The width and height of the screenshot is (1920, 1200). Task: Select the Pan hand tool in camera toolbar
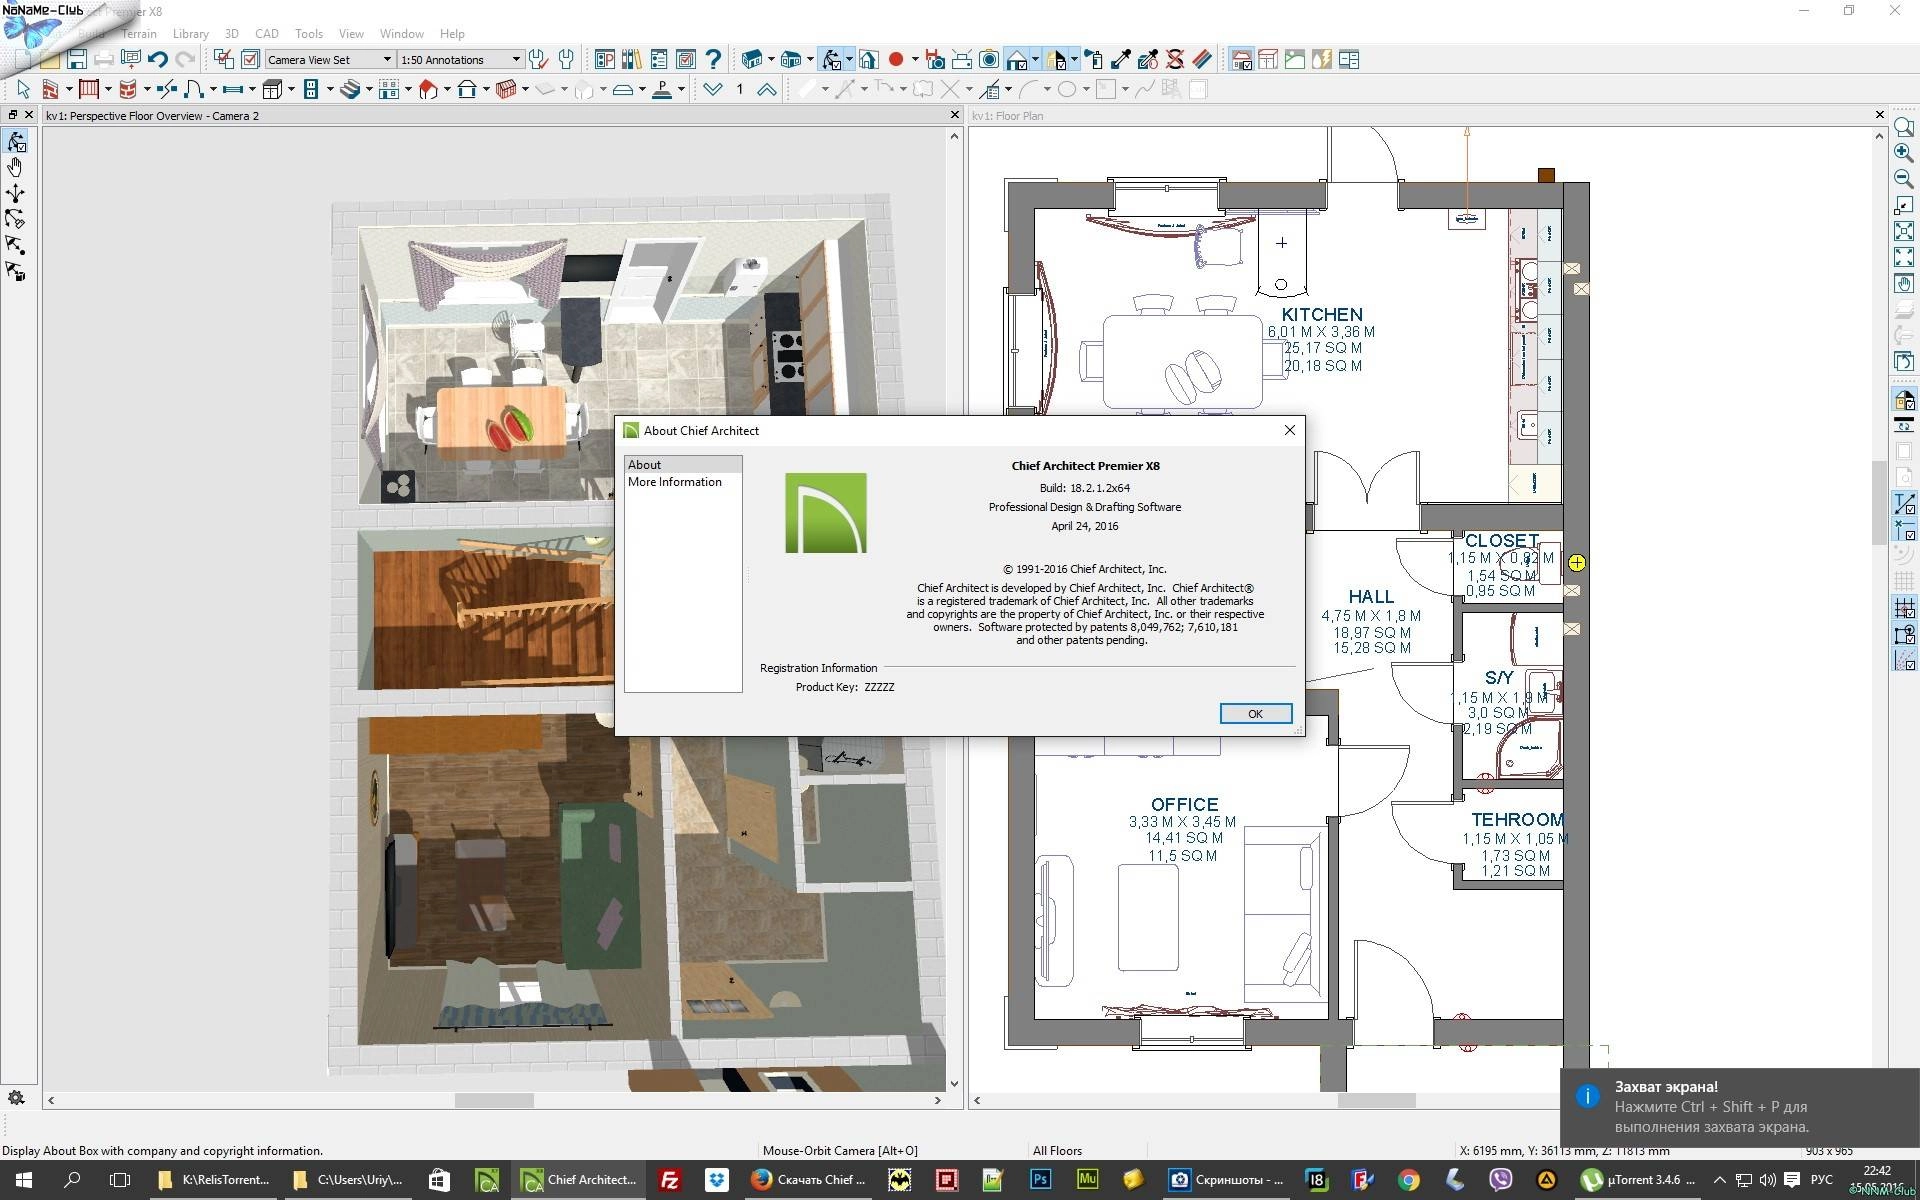point(15,167)
